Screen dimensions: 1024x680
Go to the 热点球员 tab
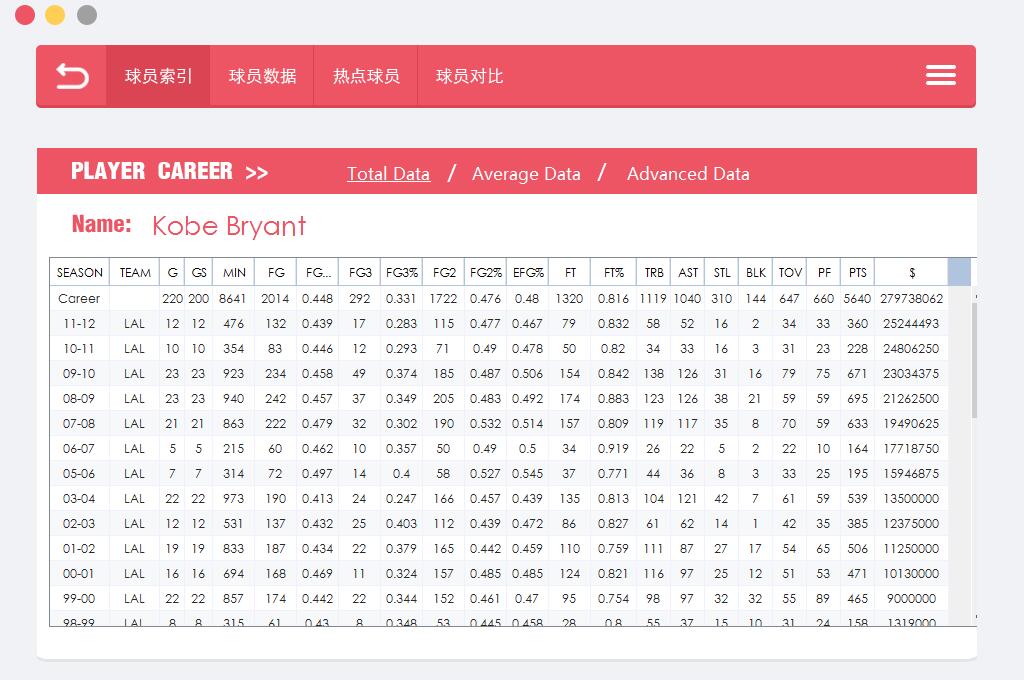[x=366, y=76]
